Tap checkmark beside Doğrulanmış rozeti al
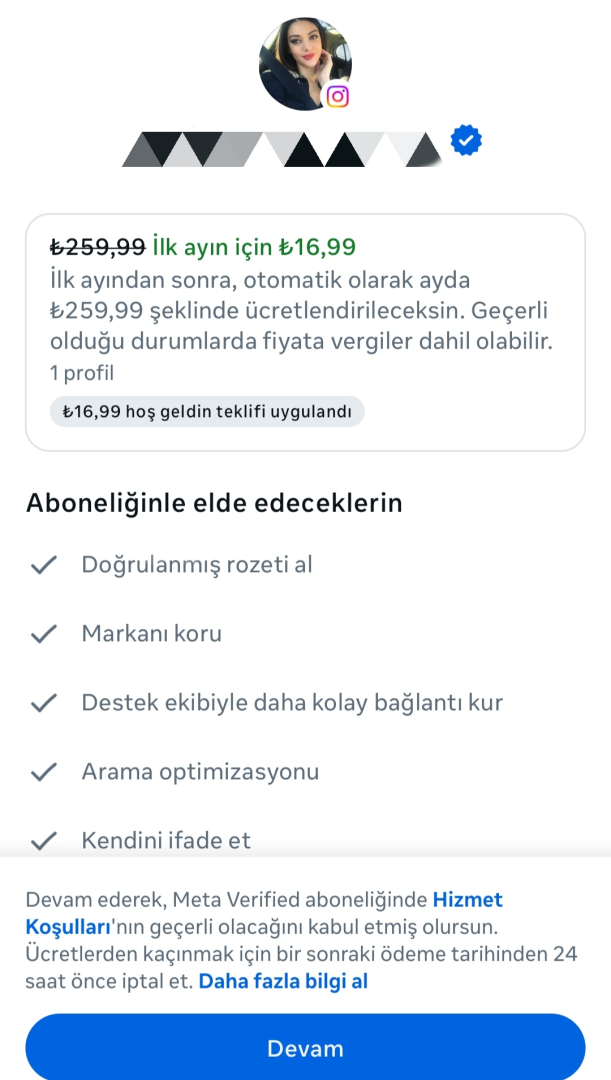Viewport: 611px width, 1080px height. coord(43,565)
